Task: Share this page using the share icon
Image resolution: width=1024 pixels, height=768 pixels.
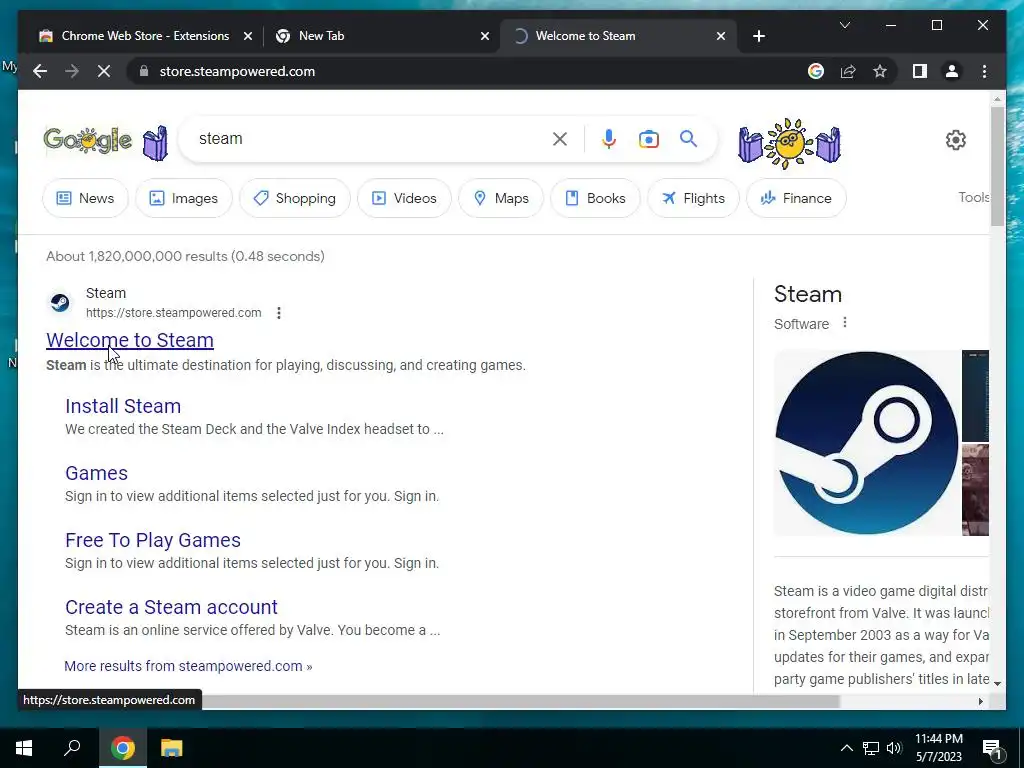Action: 848,71
